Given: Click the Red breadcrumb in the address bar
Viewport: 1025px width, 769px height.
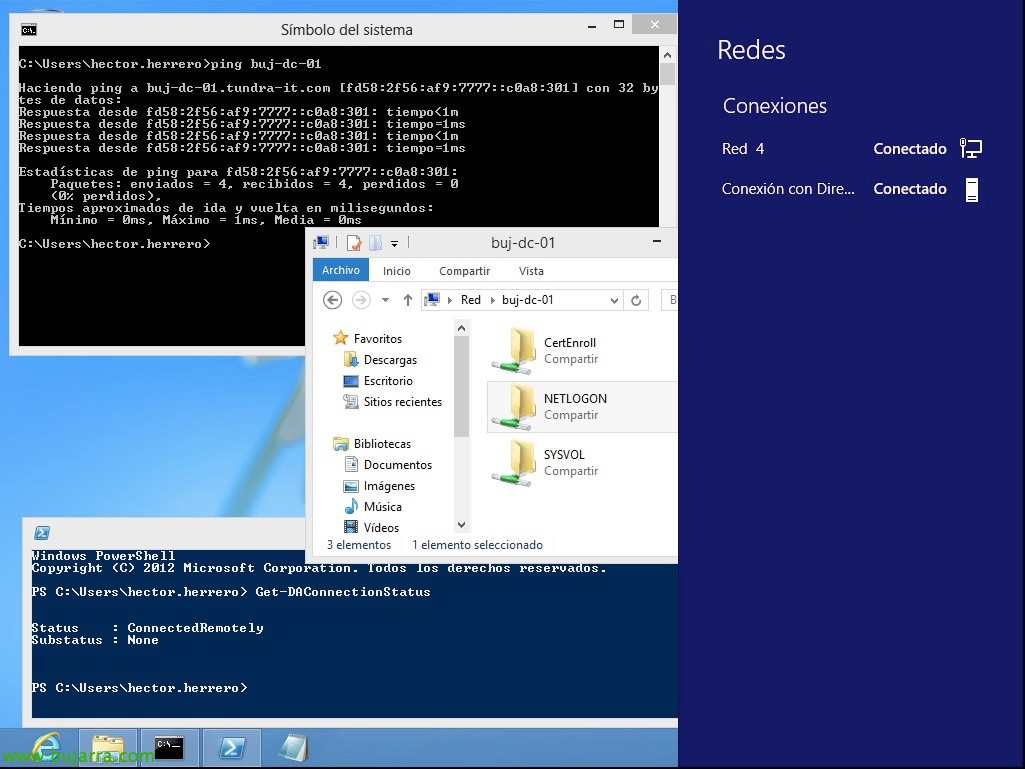Looking at the screenshot, I should [471, 299].
